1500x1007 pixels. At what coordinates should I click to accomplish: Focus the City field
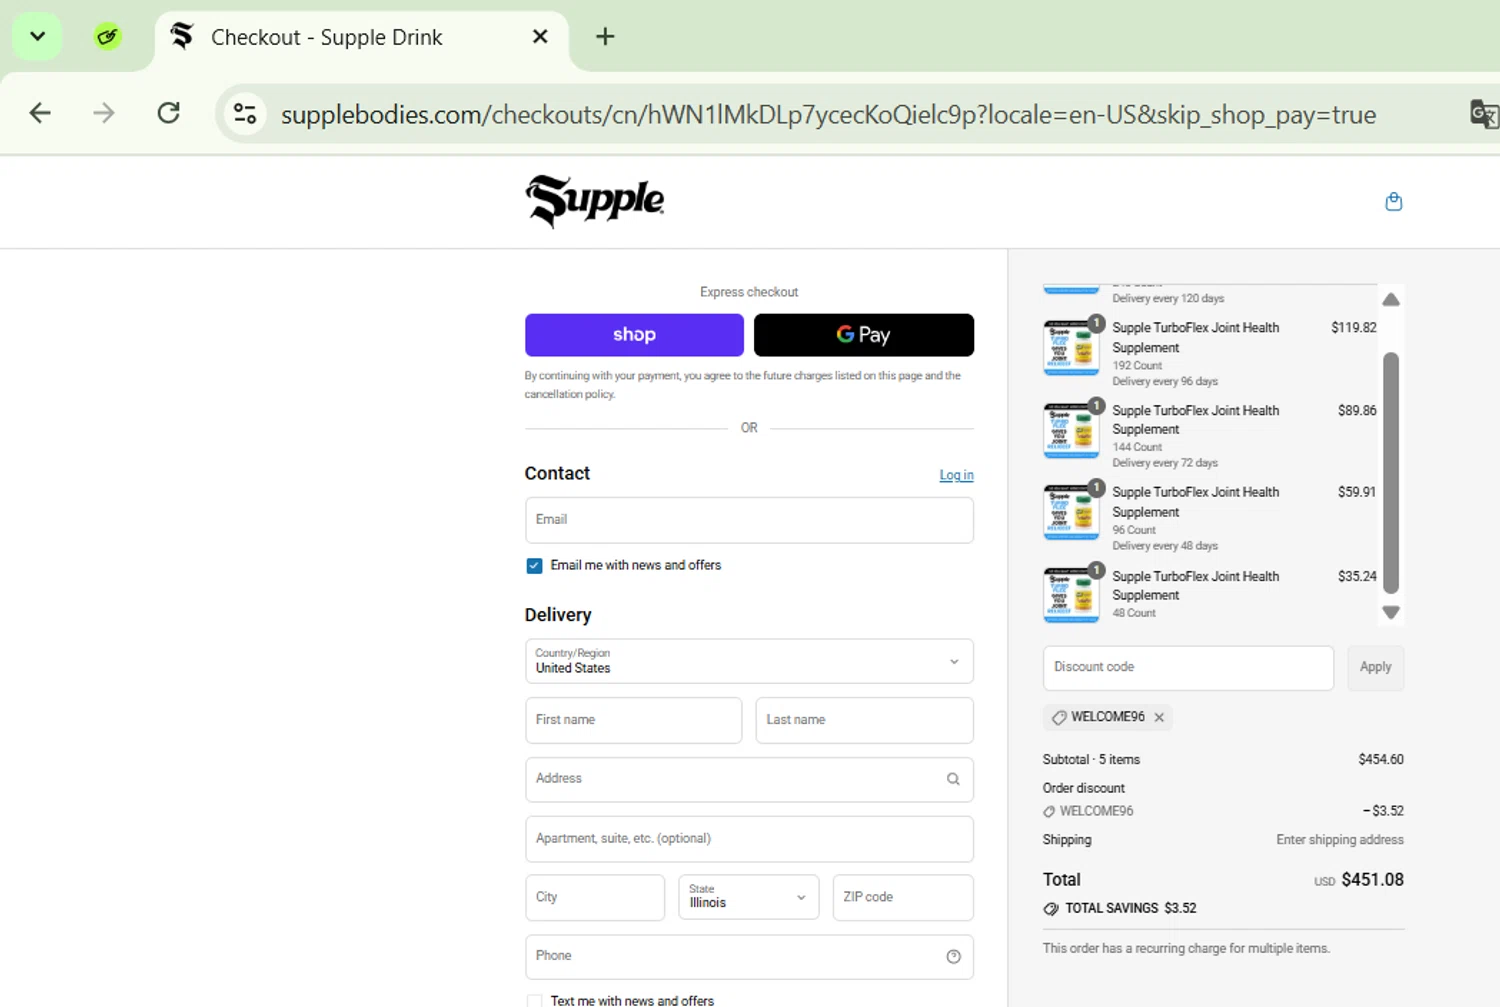[x=595, y=897]
